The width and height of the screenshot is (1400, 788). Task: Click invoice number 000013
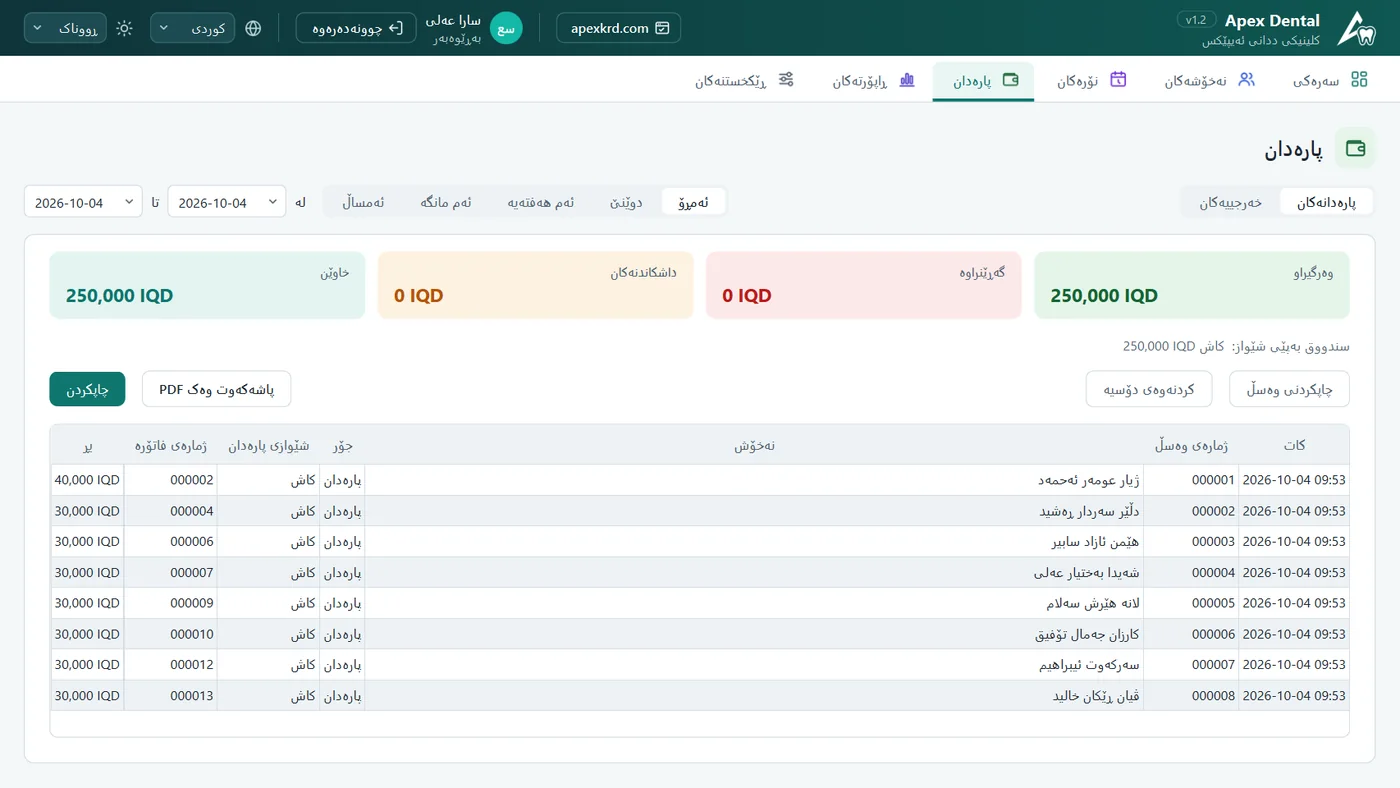[192, 696]
